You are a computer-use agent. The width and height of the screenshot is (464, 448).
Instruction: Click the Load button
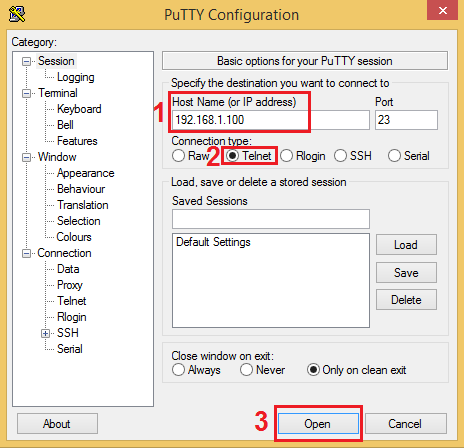click(406, 245)
